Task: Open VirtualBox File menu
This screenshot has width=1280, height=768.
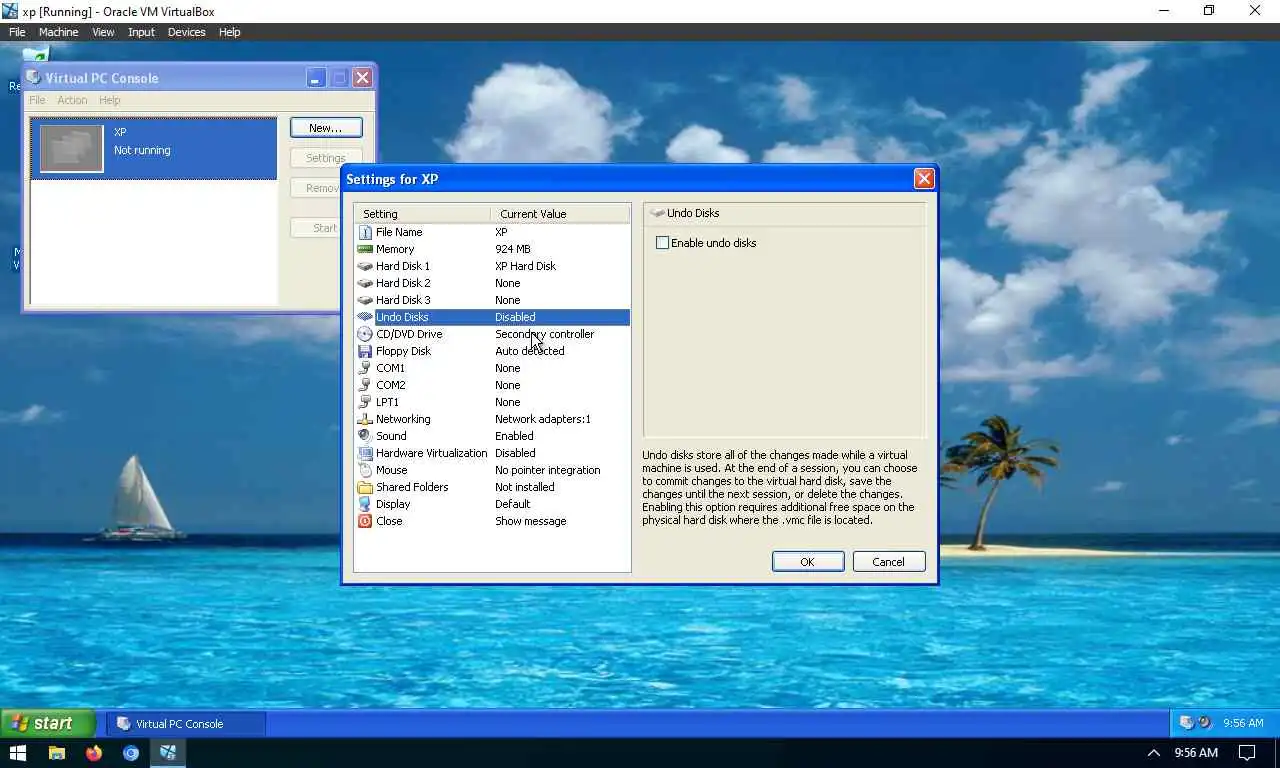Action: 17,32
